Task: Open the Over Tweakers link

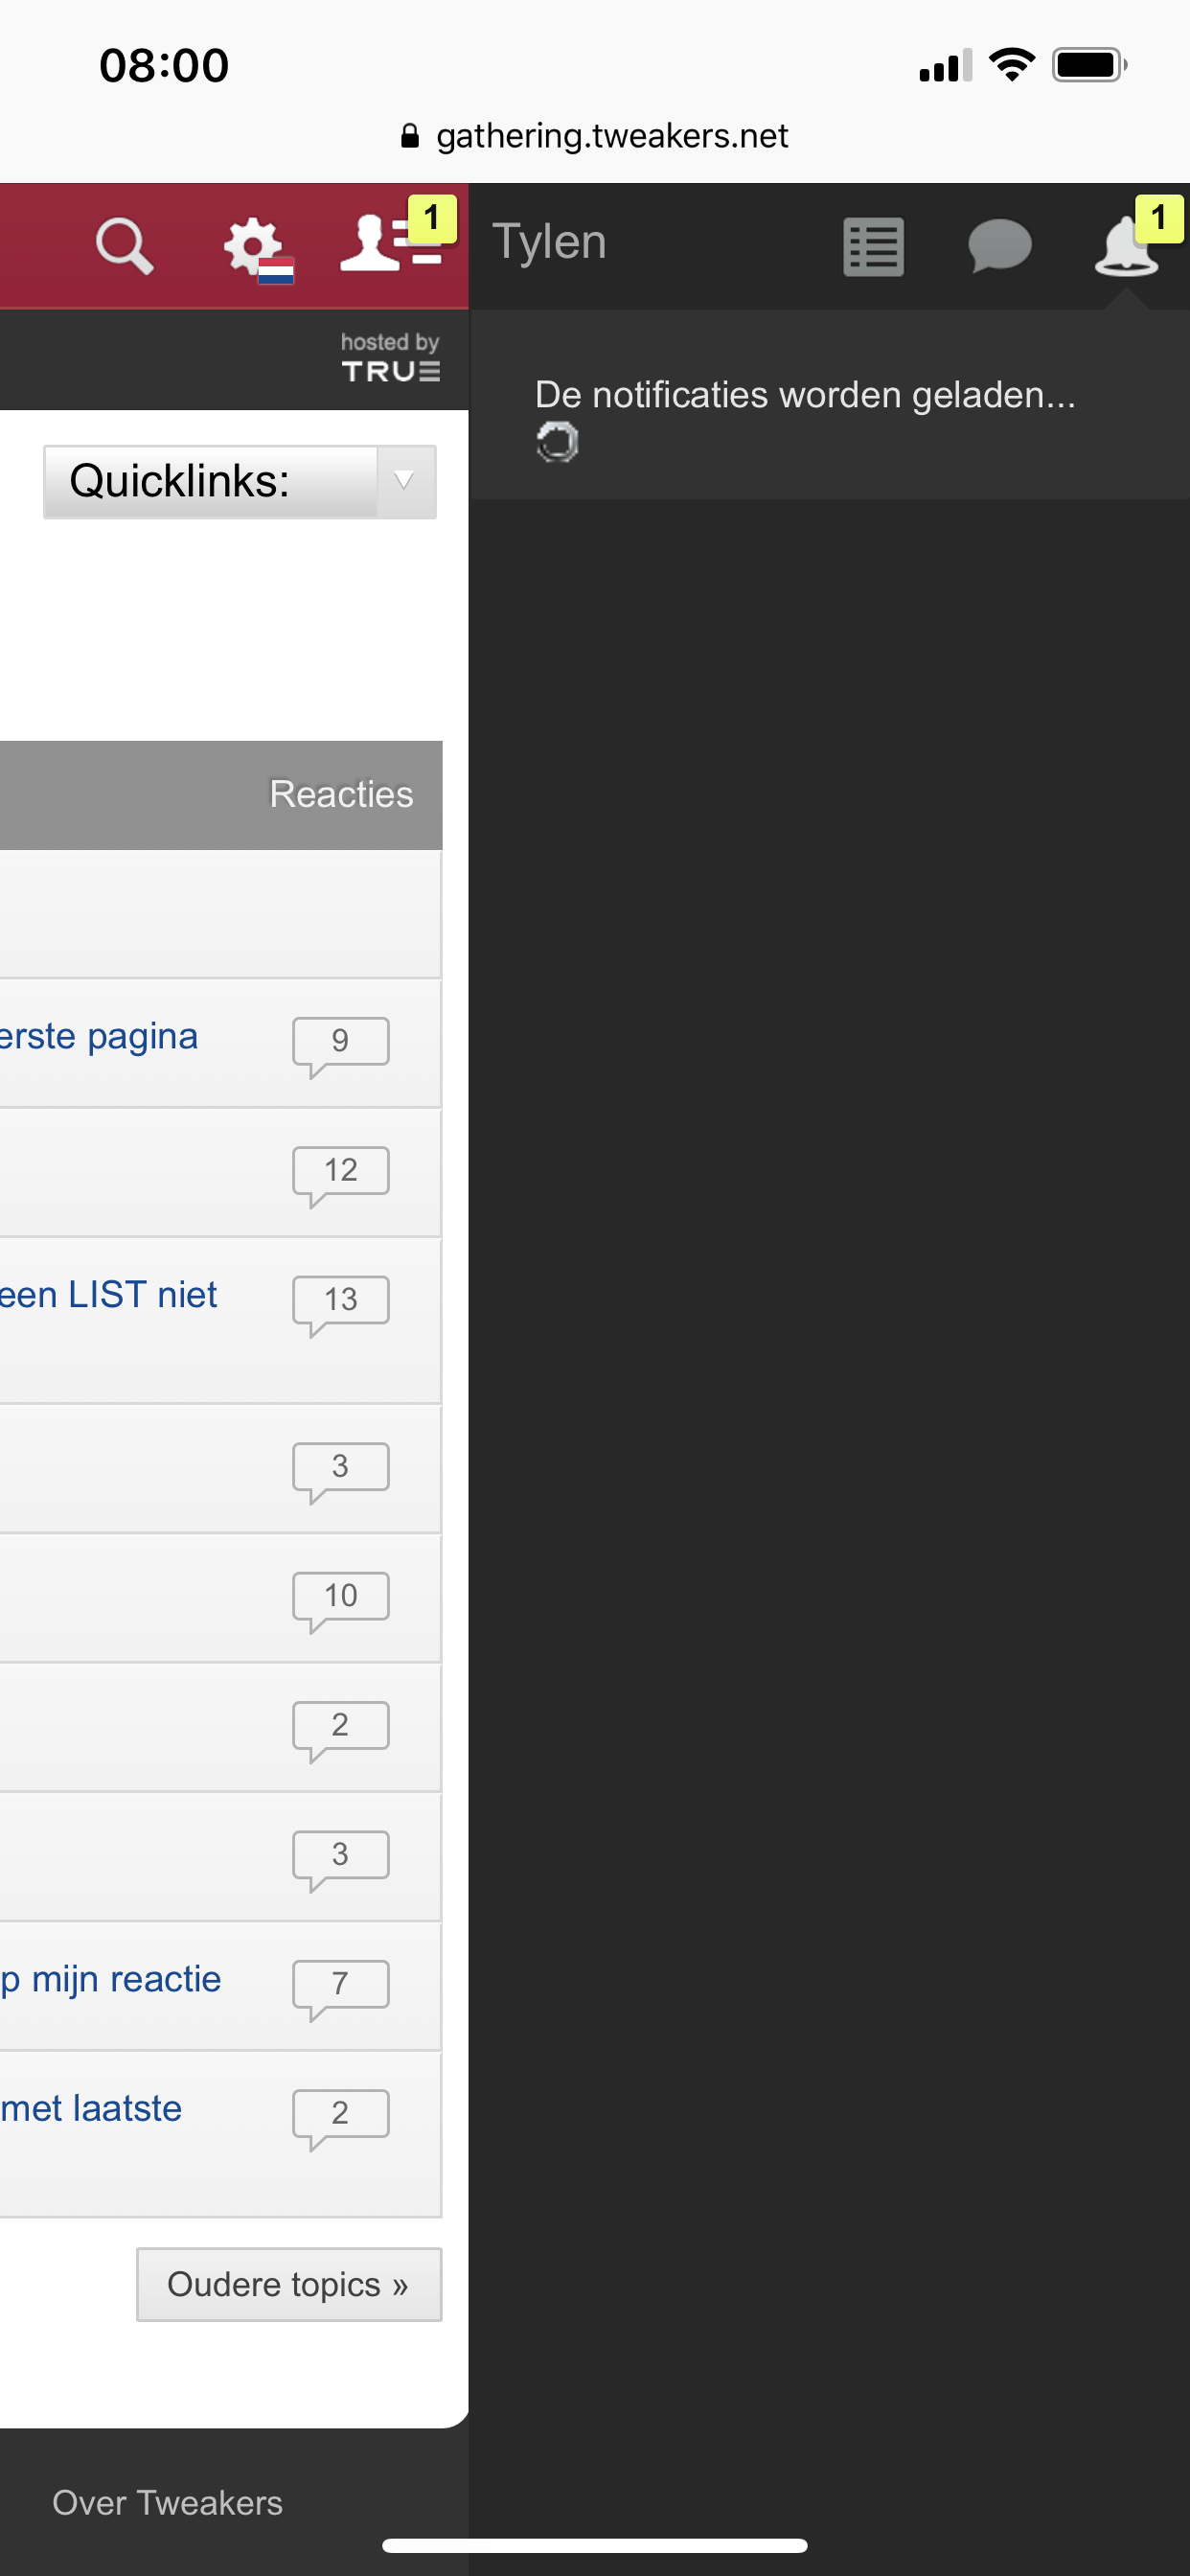Action: click(167, 2502)
